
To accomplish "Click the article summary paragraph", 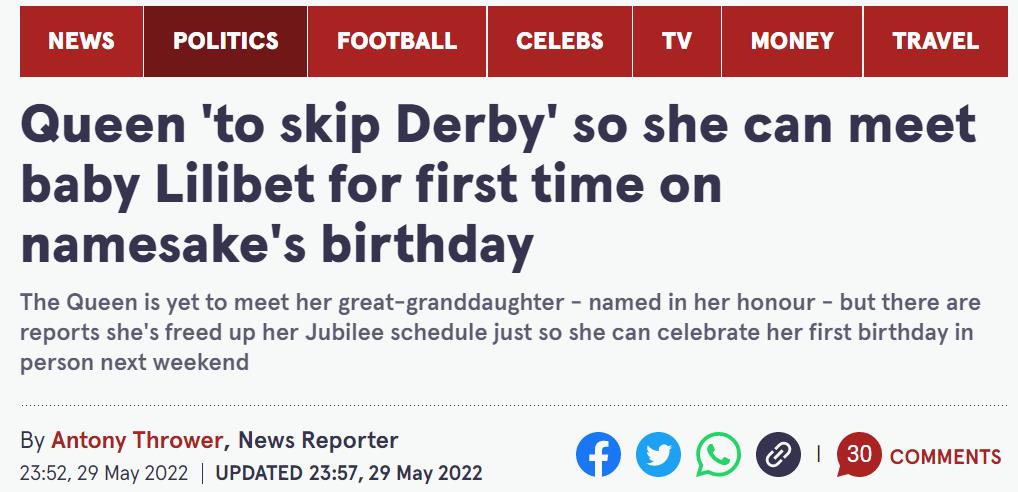I will click(x=500, y=332).
